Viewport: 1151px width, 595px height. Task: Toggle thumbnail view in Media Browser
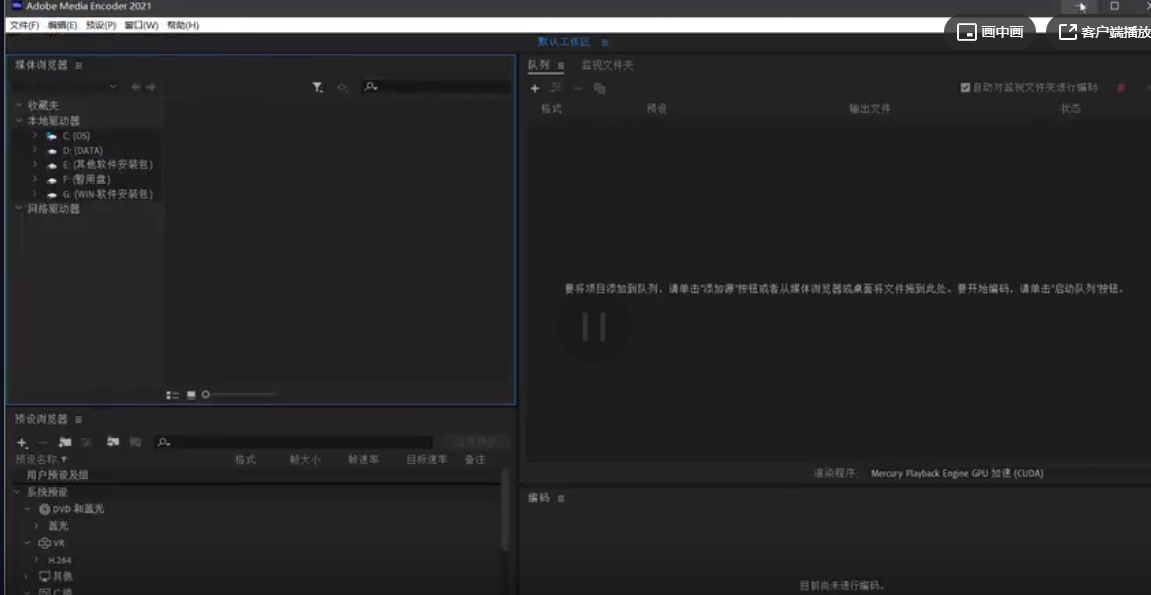(190, 394)
